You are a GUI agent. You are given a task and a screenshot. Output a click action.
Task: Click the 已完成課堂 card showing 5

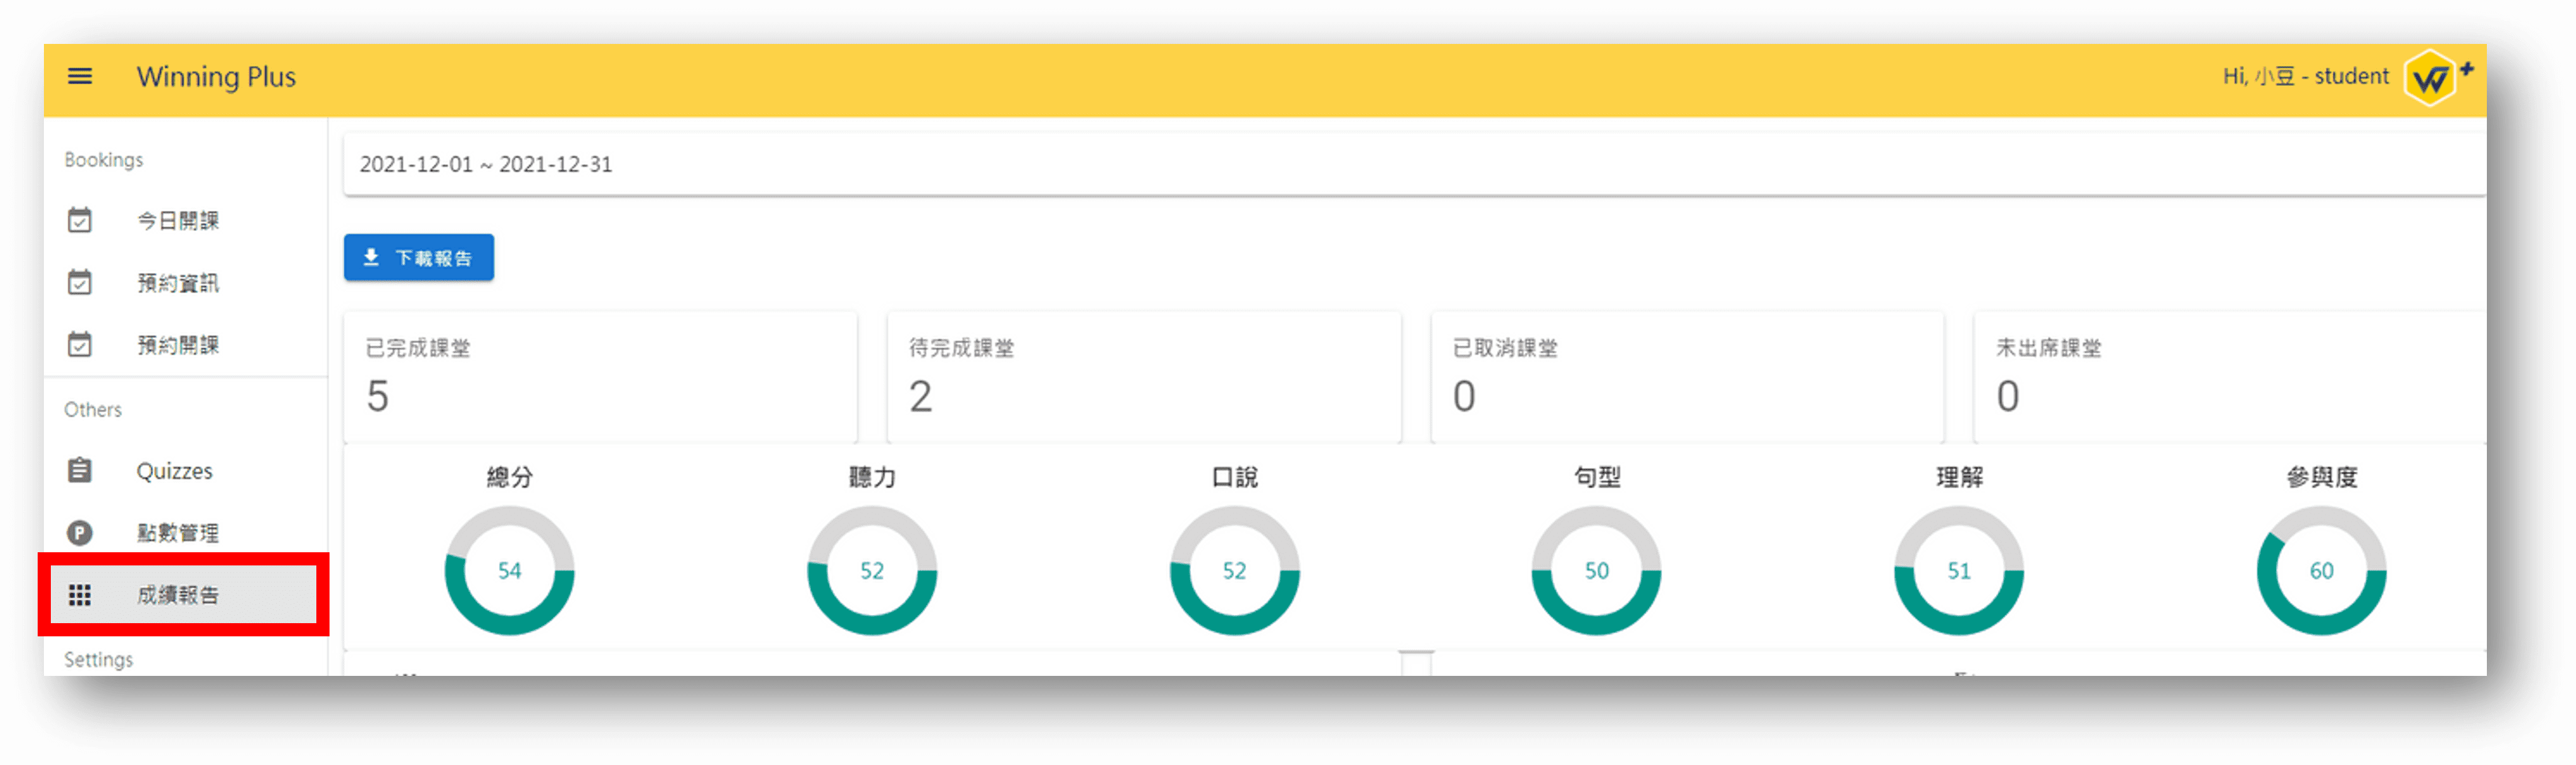coord(600,376)
